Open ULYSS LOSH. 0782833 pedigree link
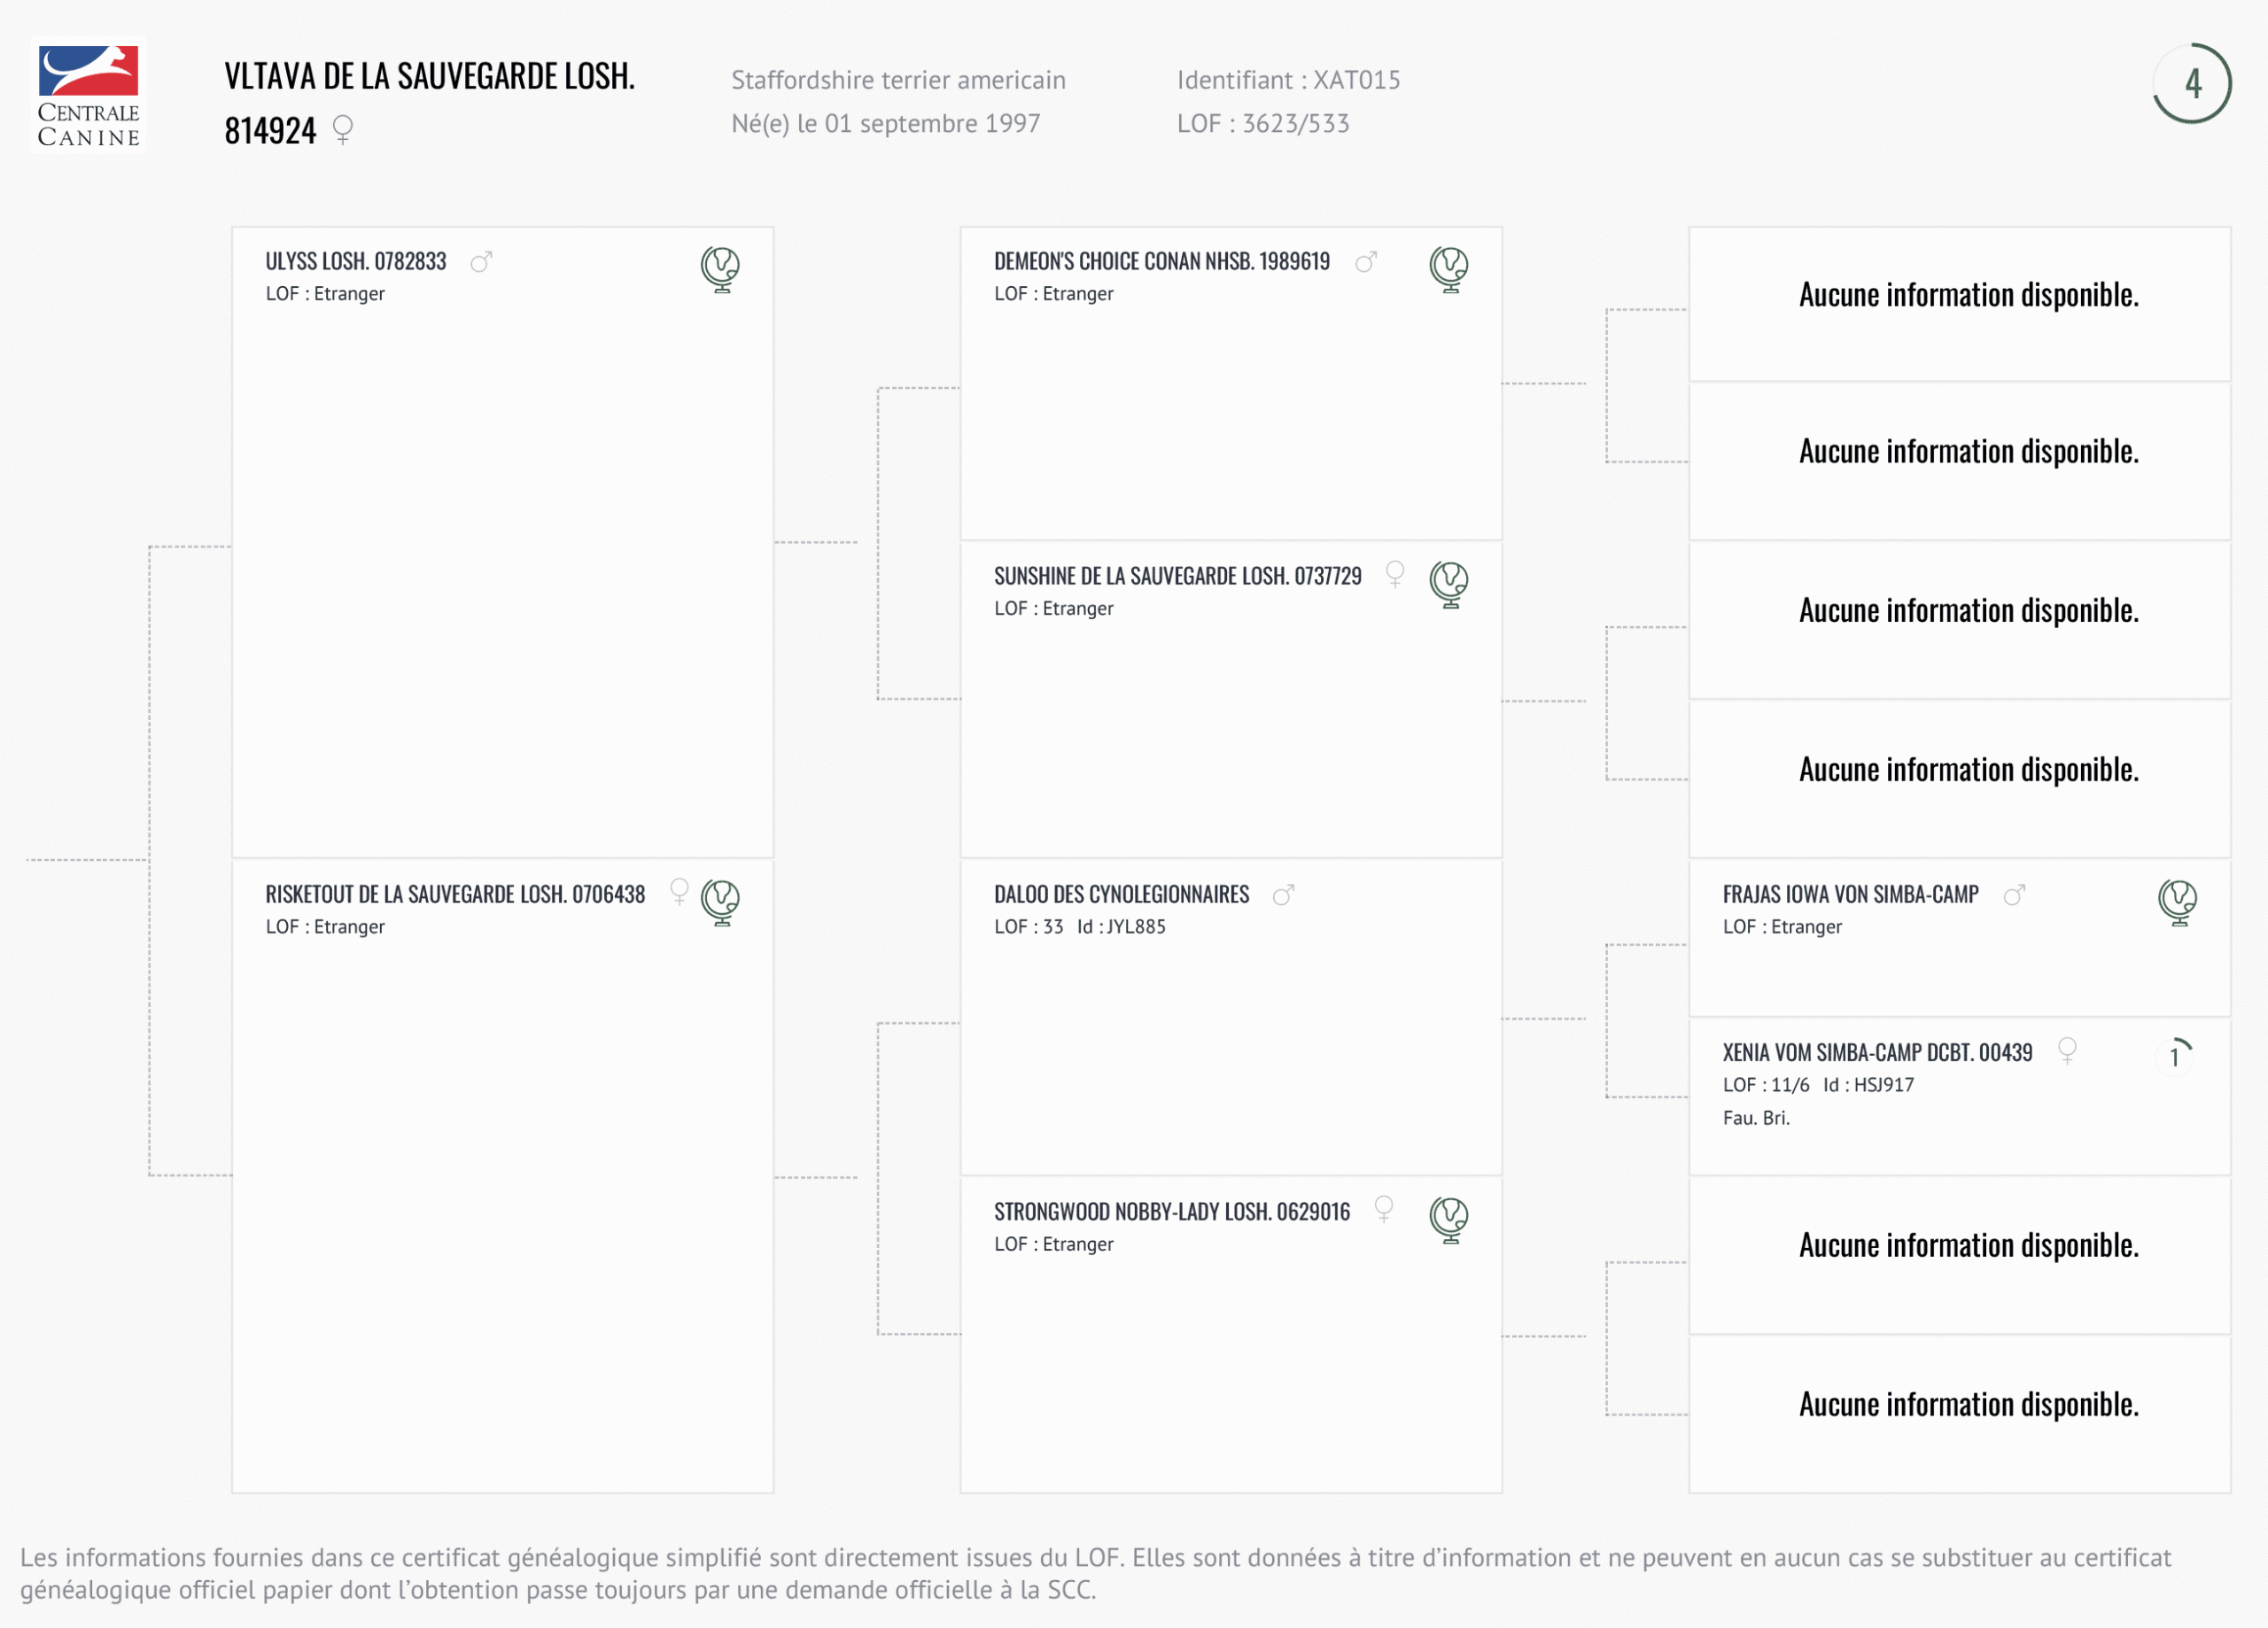Viewport: 2268px width, 1628px height. coord(356,262)
